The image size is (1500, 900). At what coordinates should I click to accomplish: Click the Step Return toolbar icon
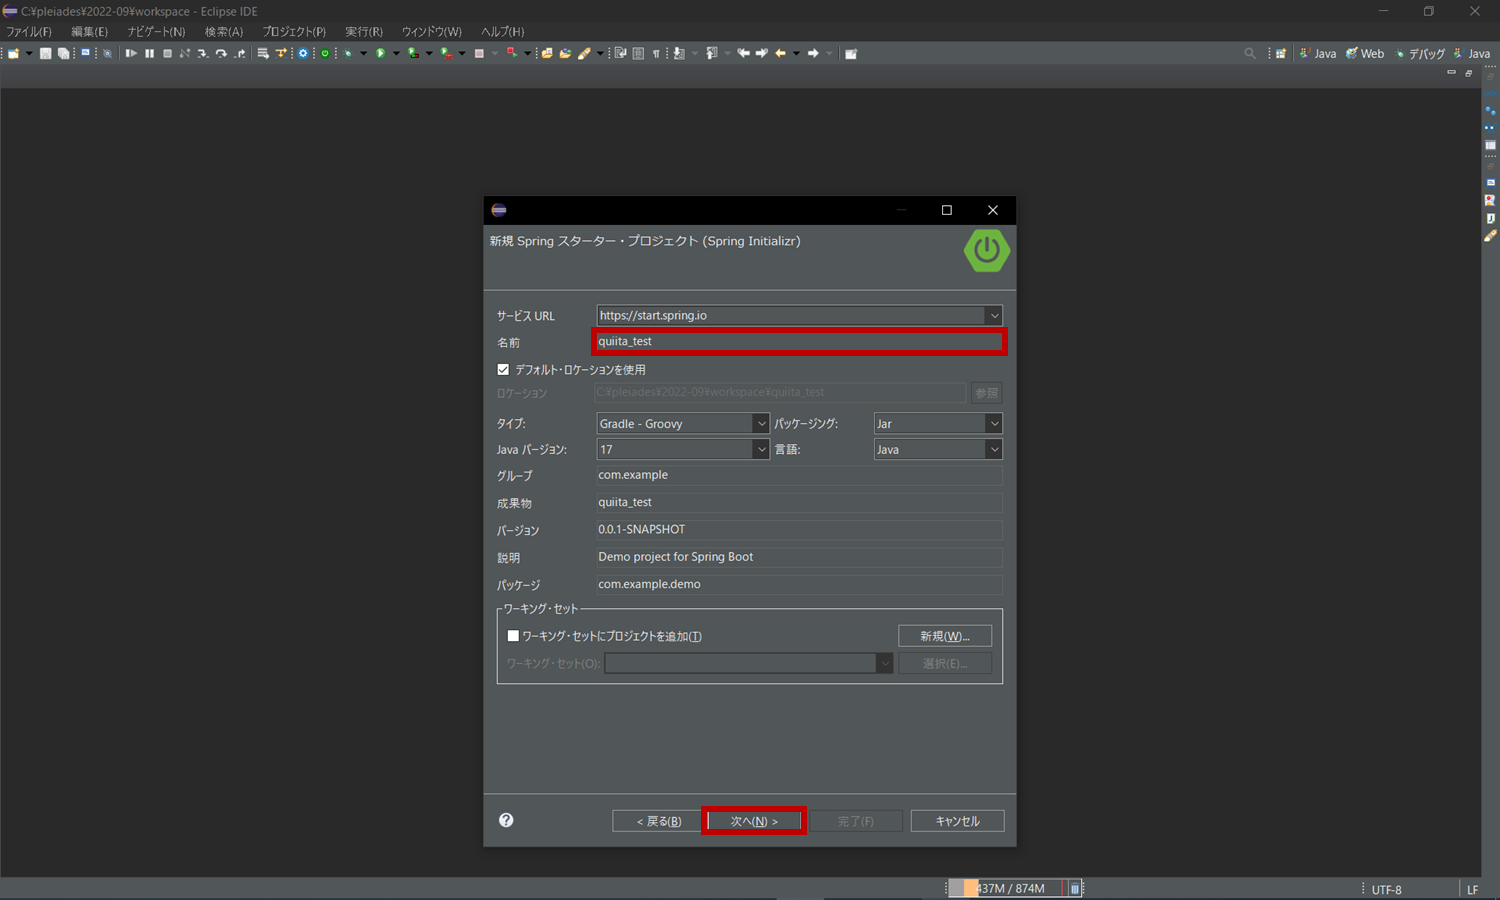(x=240, y=53)
